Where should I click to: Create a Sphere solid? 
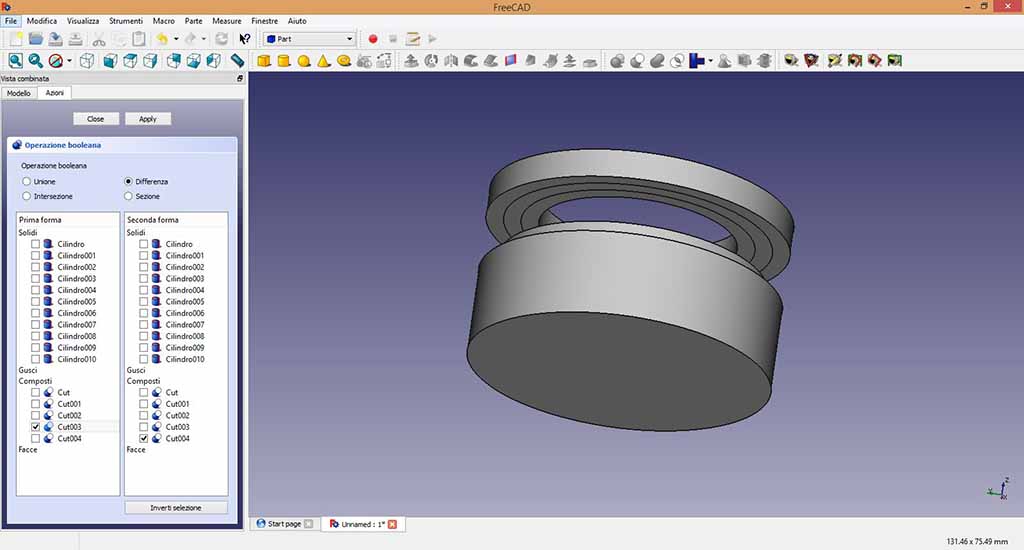(304, 61)
